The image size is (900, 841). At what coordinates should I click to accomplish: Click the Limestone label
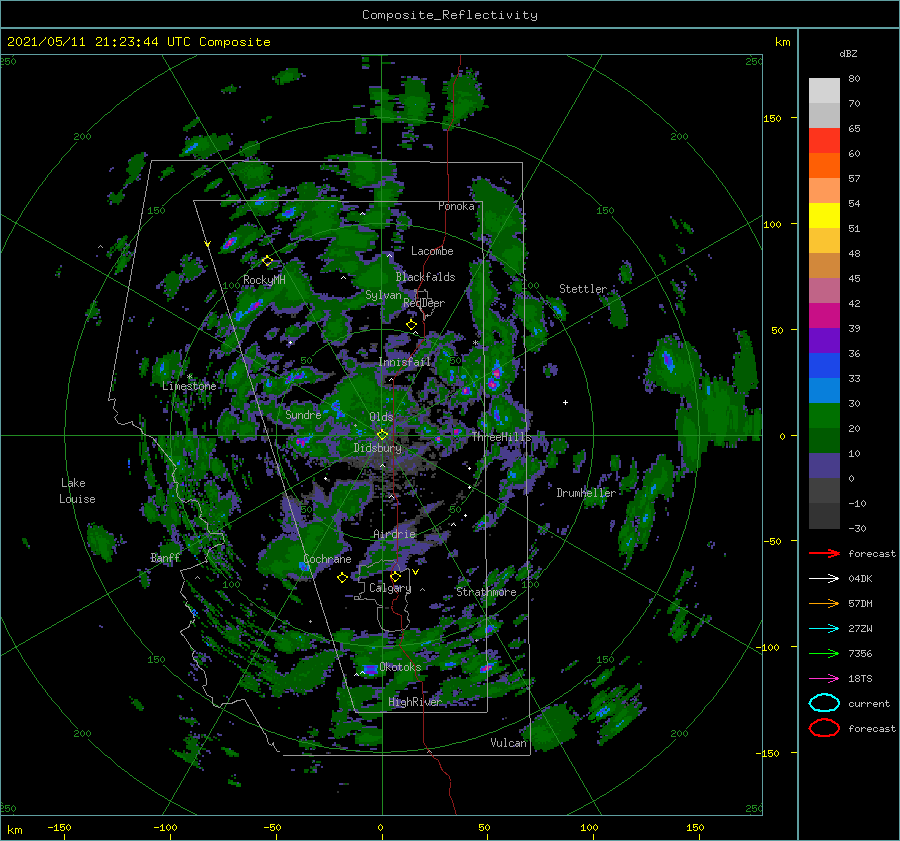tap(189, 386)
